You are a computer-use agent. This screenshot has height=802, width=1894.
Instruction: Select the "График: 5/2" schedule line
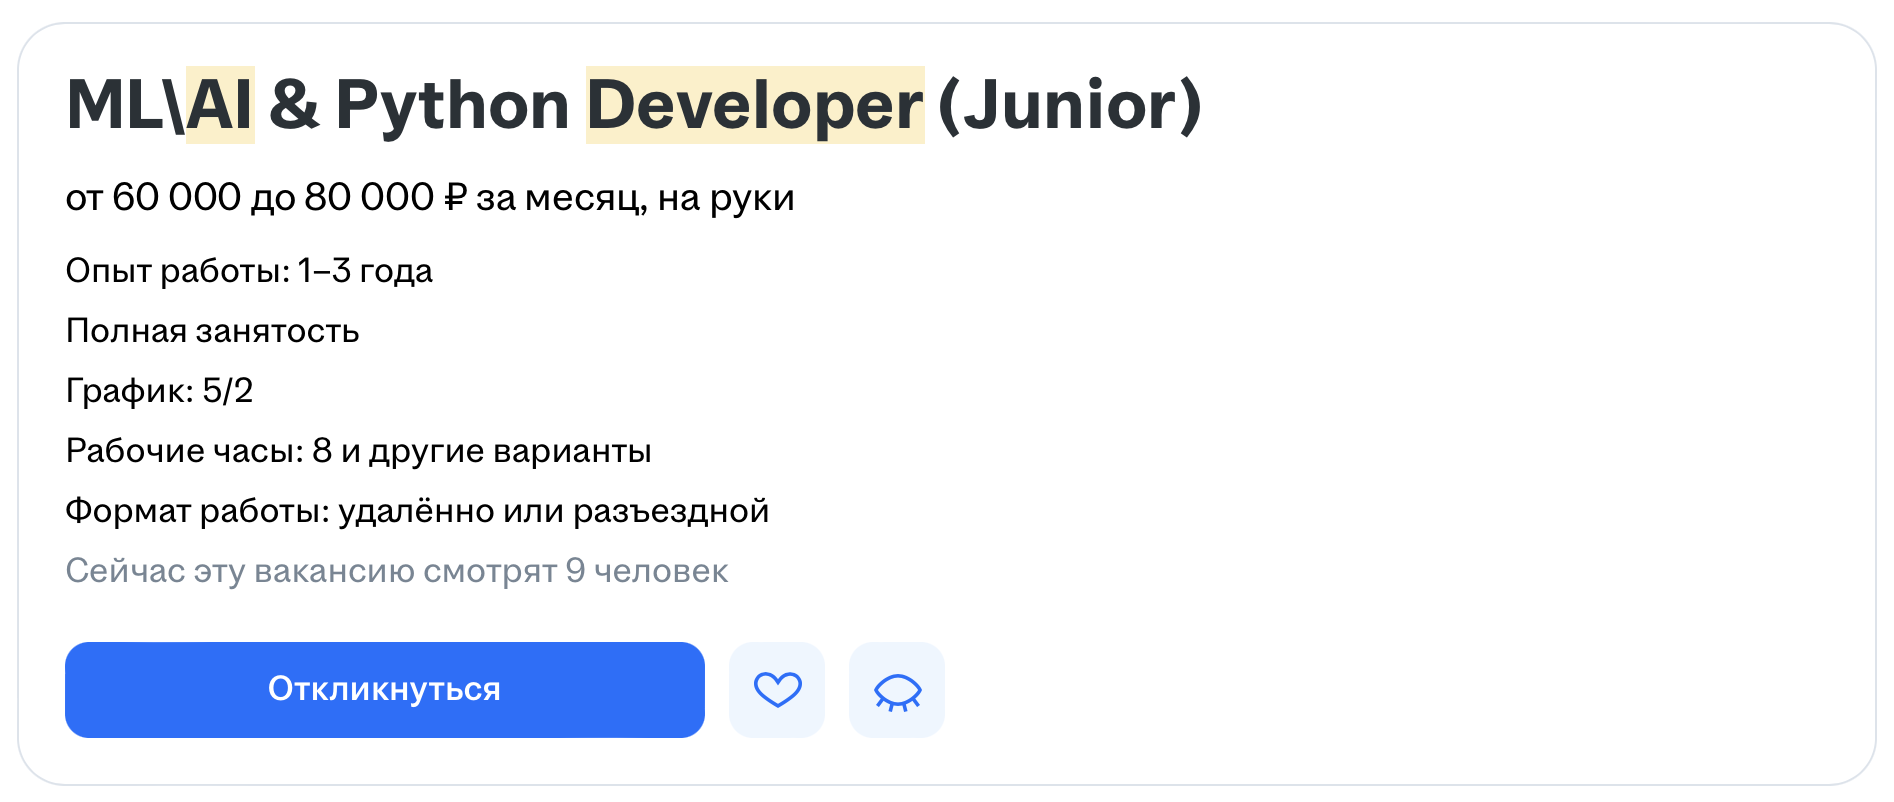(159, 391)
